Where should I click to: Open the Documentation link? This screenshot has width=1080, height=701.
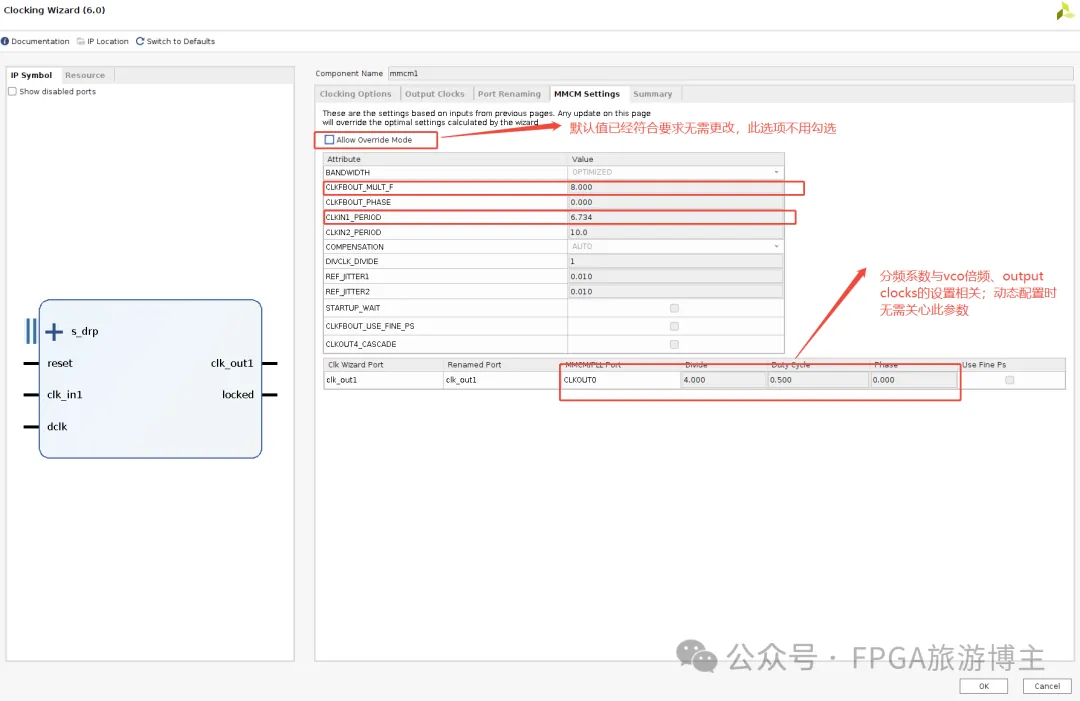point(40,41)
